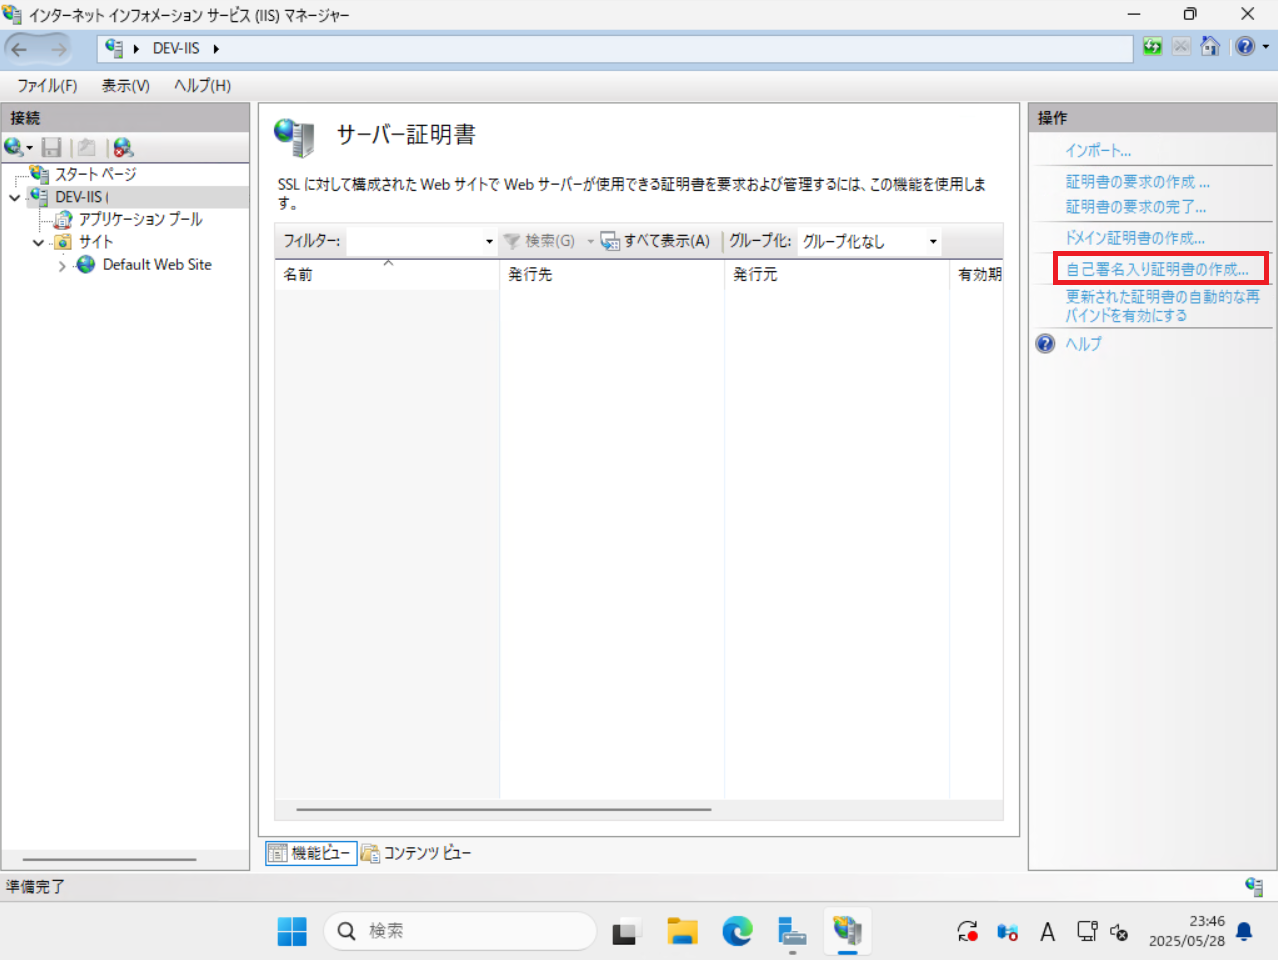Click 更新された証明書の自動的な再バインドを有効にする link

tap(1162, 306)
